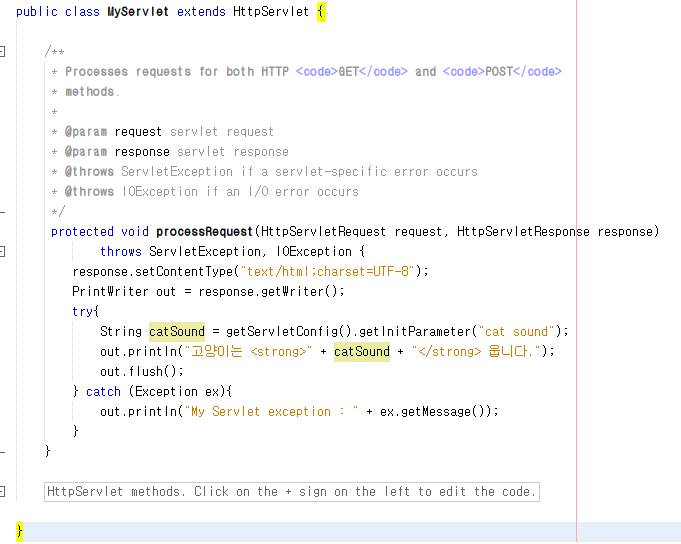Click '@param request' Javadoc tag line
The width and height of the screenshot is (681, 544).
[x=169, y=132]
